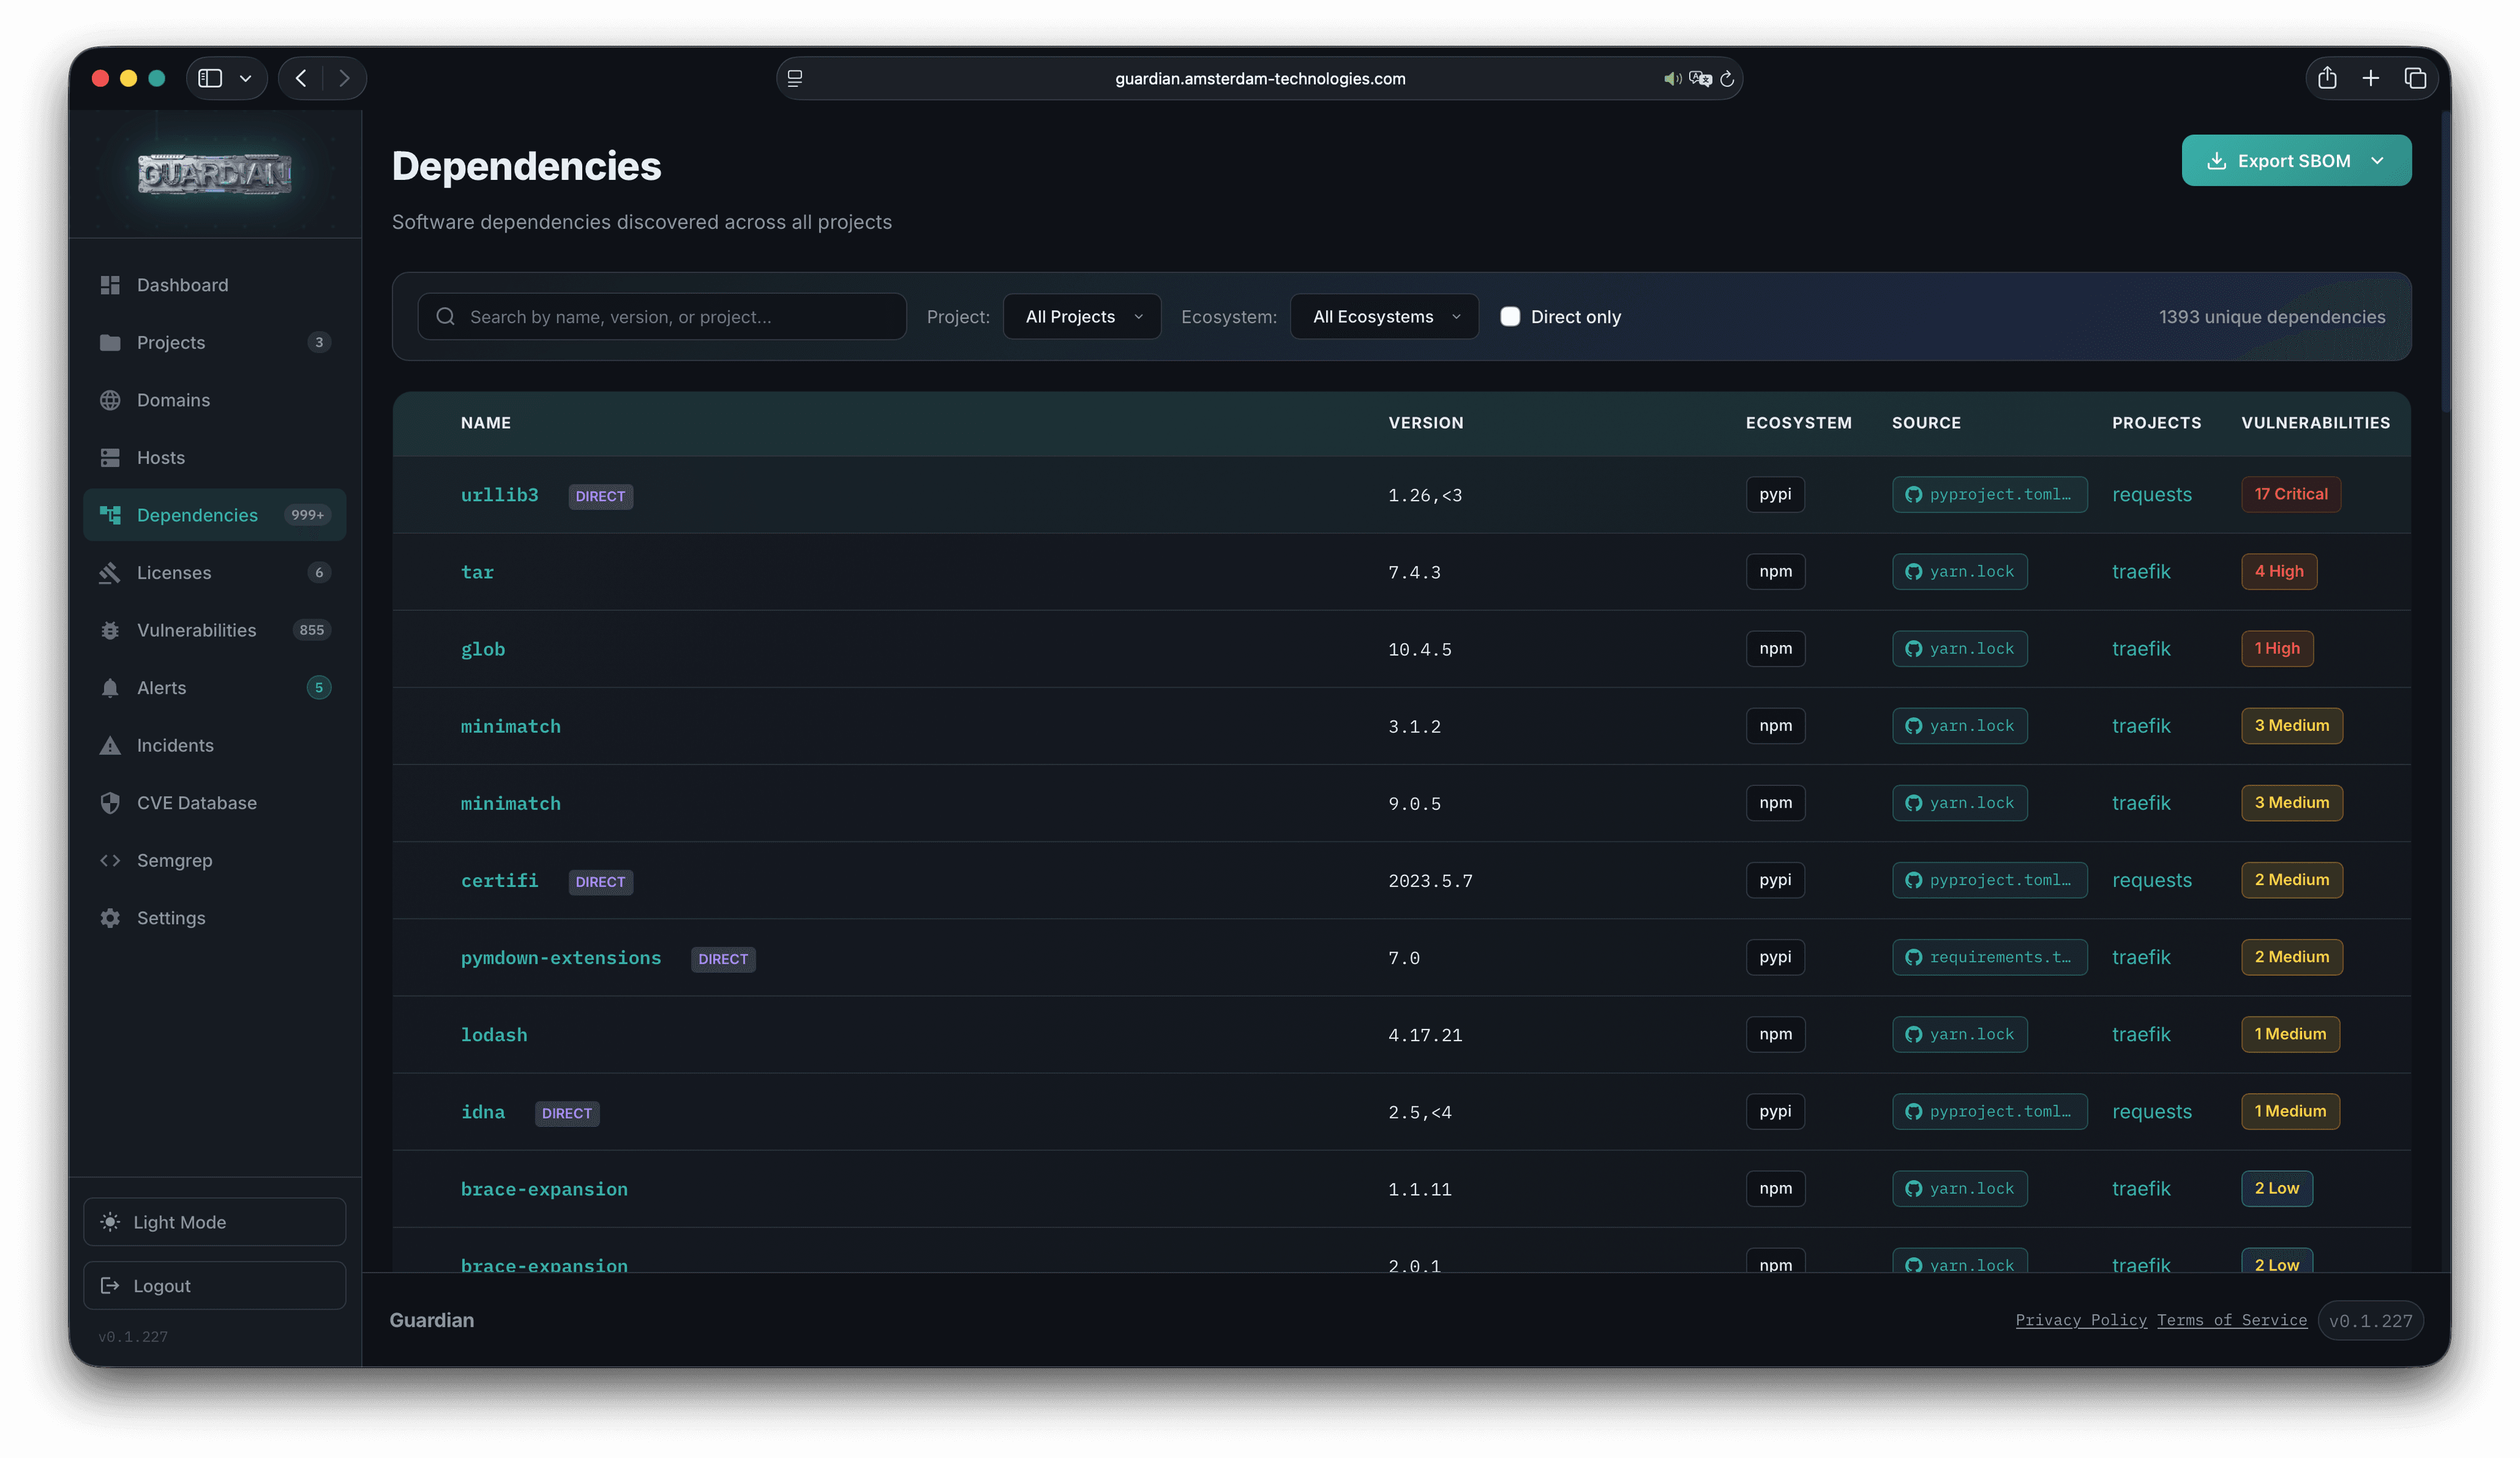Click the Logout button
The image size is (2520, 1458).
pyautogui.click(x=214, y=1285)
